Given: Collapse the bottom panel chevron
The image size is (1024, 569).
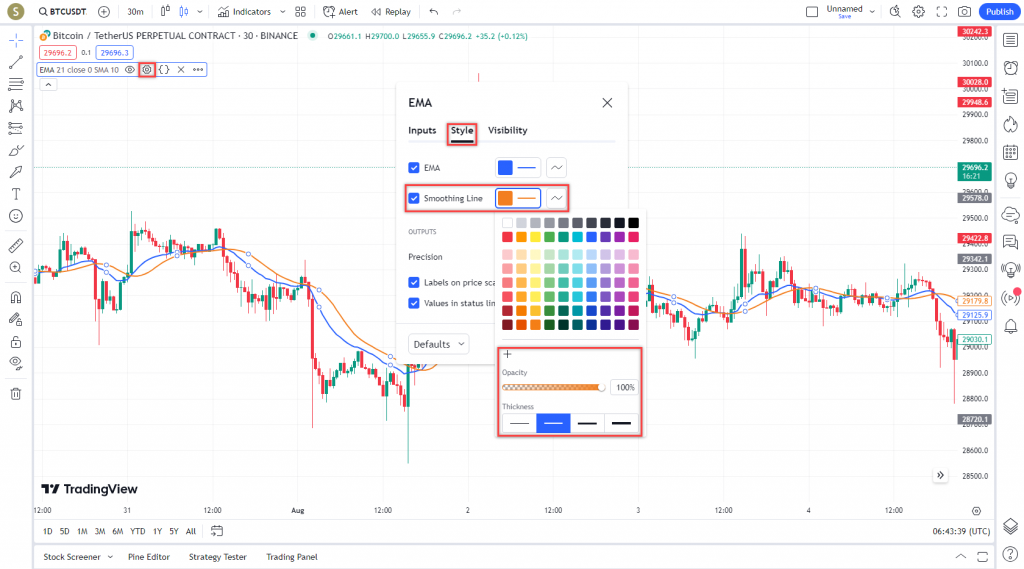Looking at the screenshot, I should (x=961, y=557).
